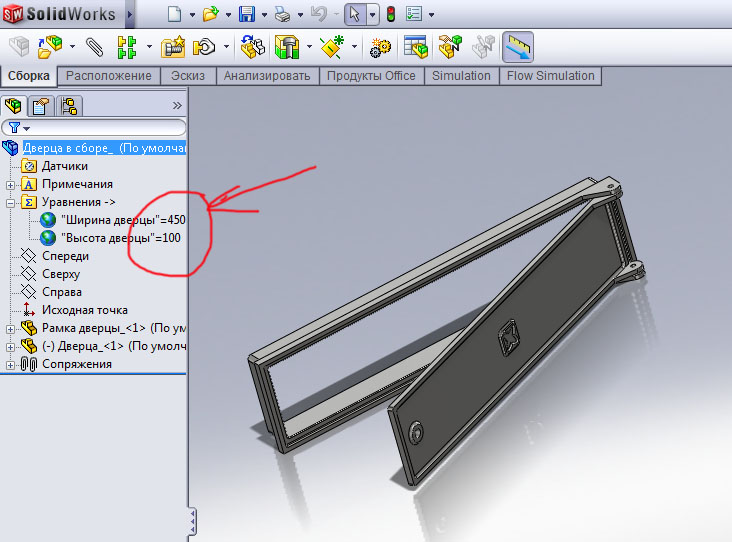
Task: Click the Save icon in the toolbar
Action: click(x=247, y=14)
